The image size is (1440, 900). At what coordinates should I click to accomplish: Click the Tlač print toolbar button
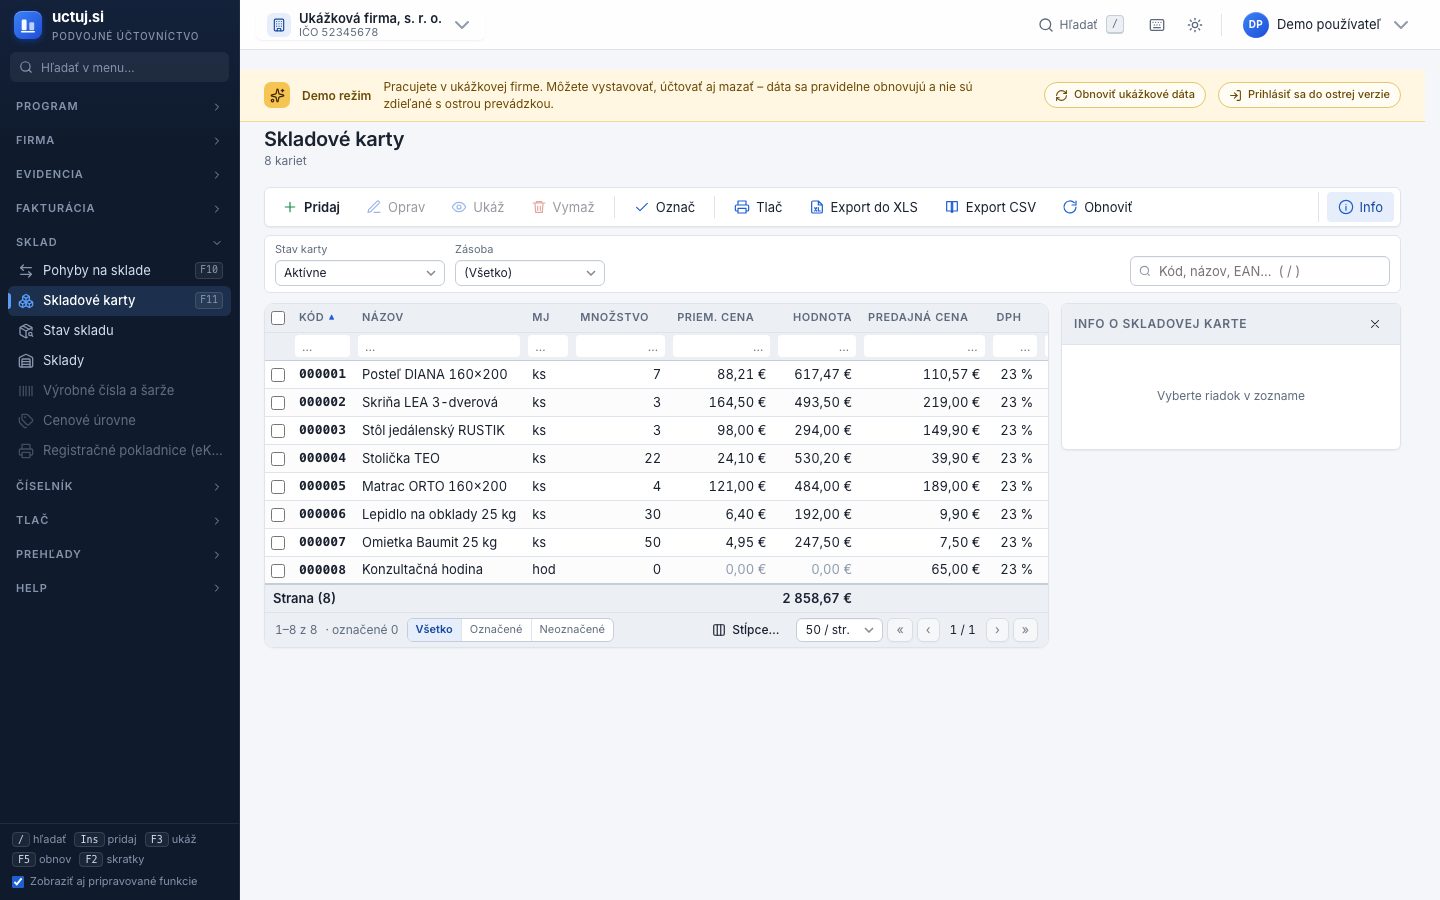coord(758,207)
